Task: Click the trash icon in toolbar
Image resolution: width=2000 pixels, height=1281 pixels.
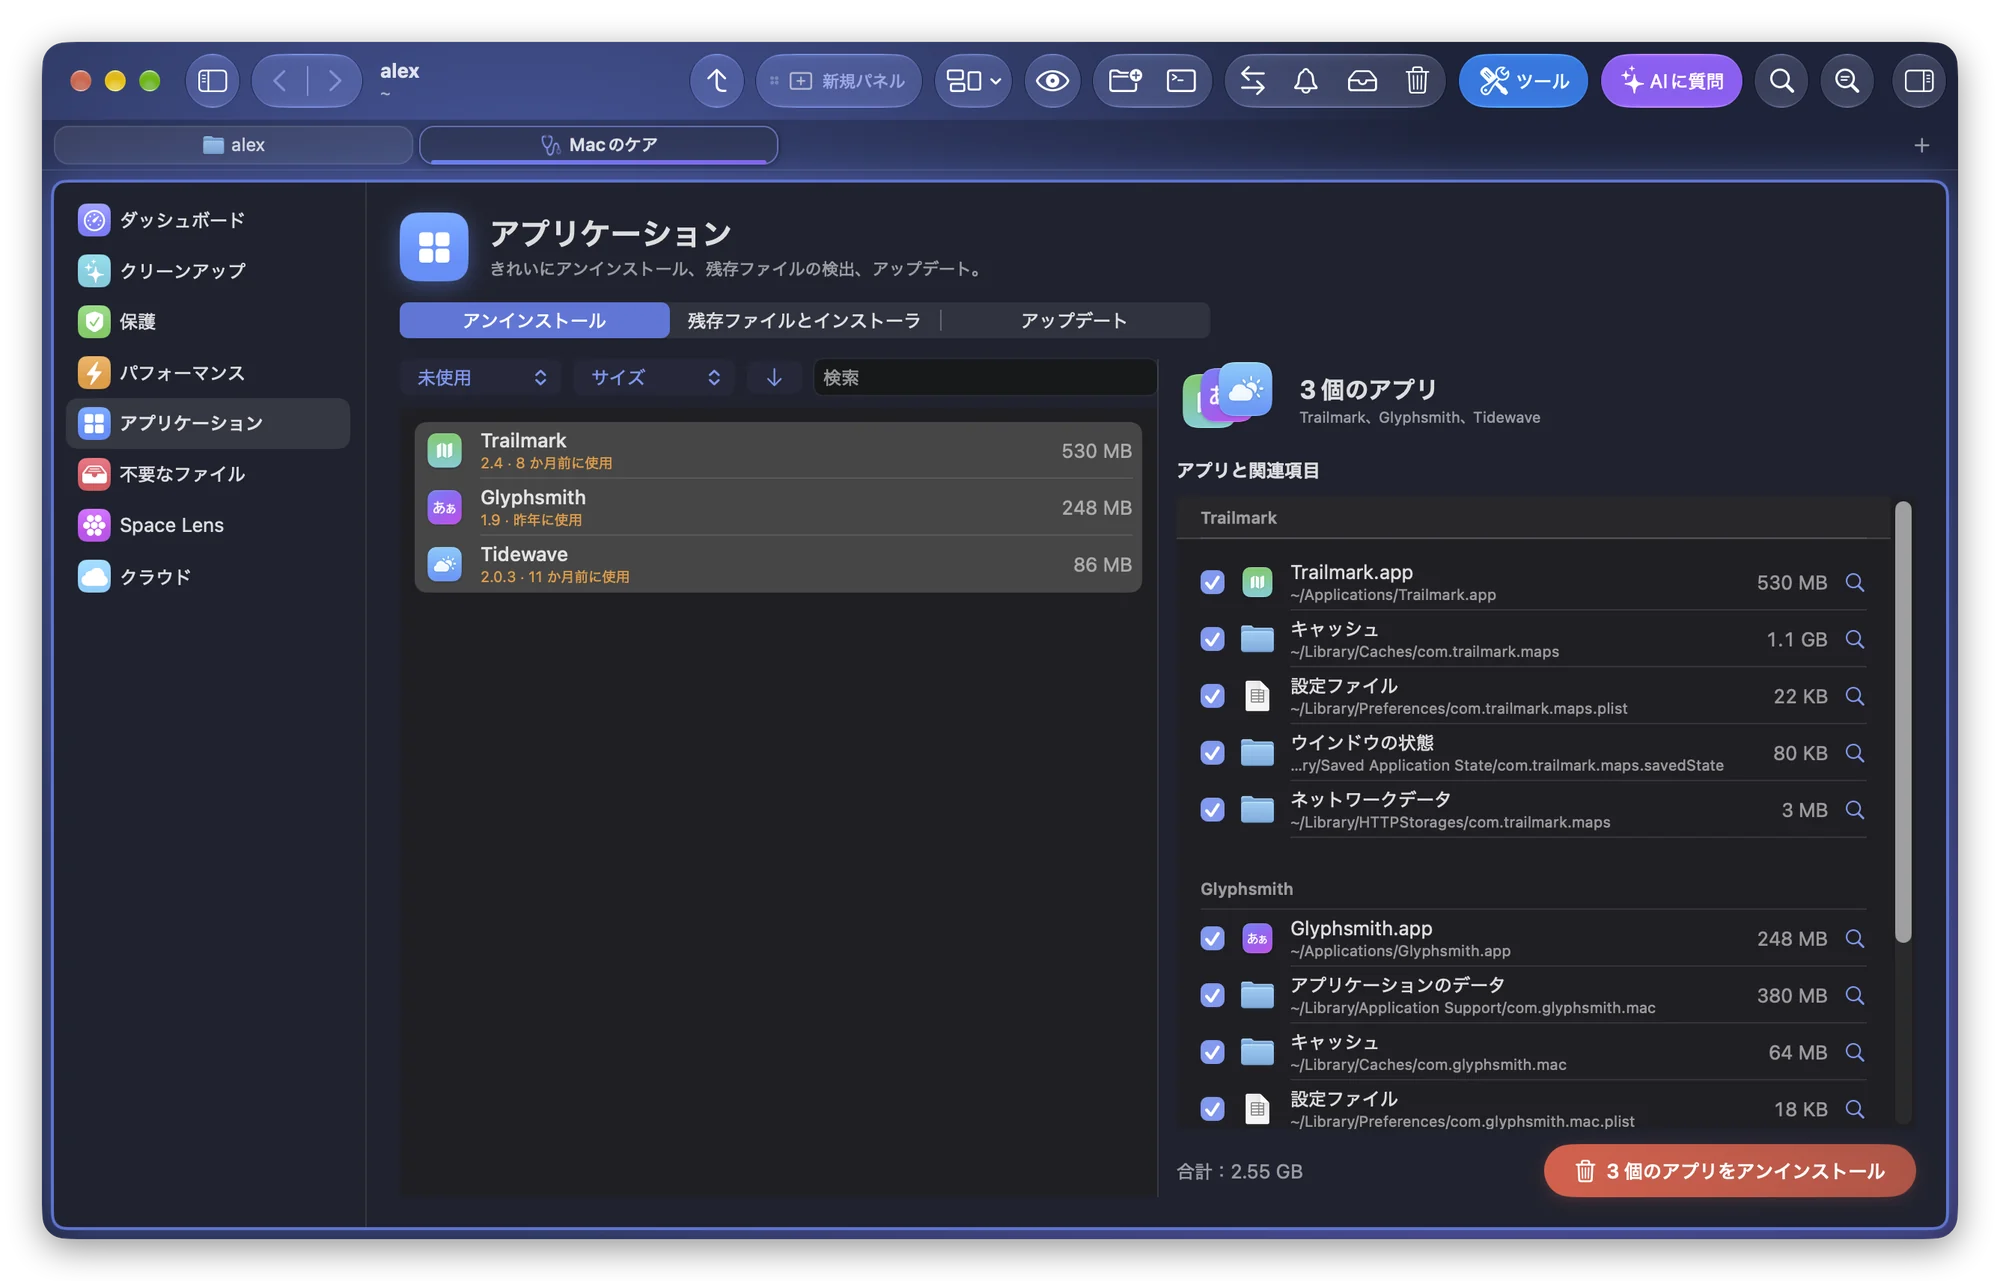Action: coord(1417,81)
